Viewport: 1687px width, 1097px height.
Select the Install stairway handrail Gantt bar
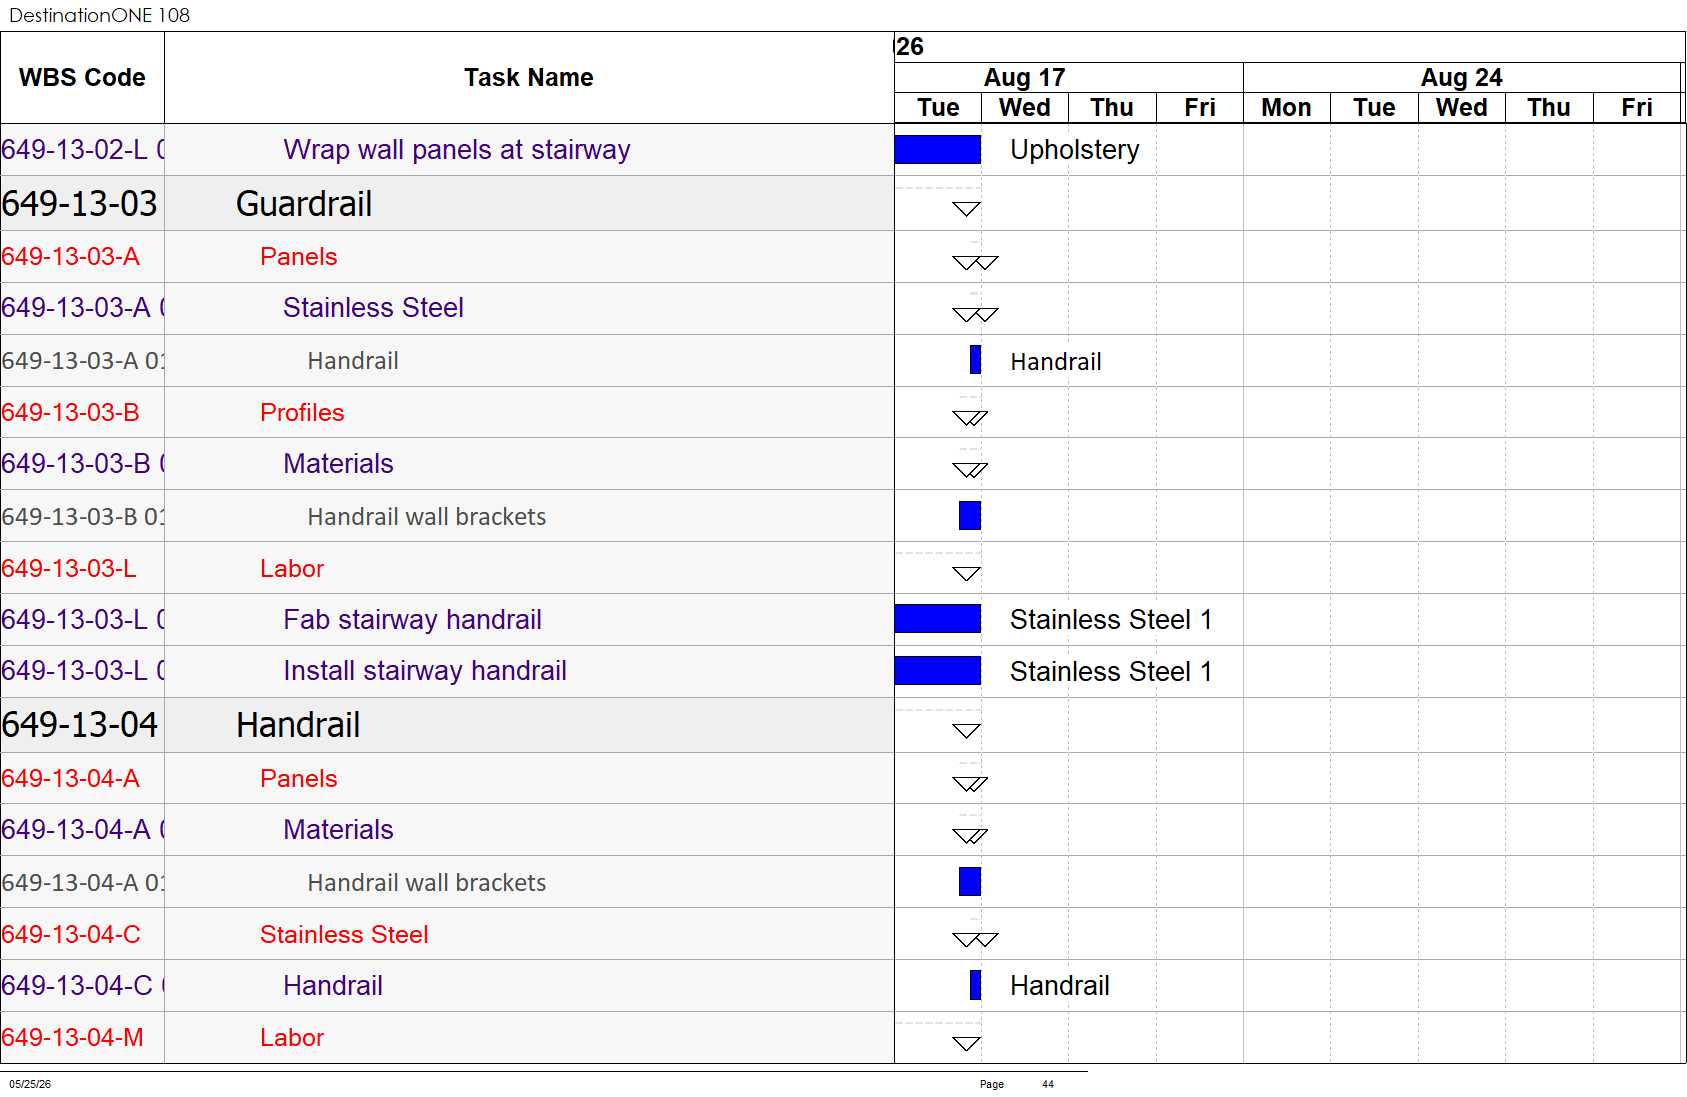[x=938, y=670]
